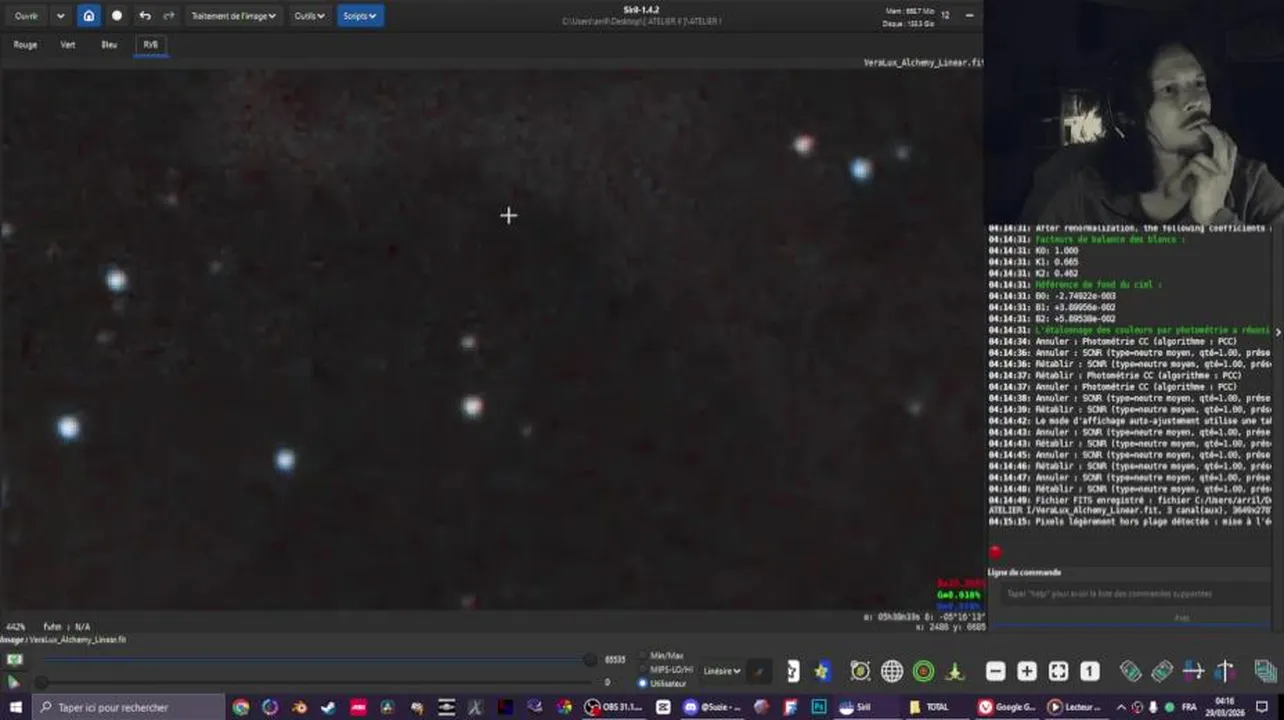
Task: Open Steam from the taskbar
Action: click(x=328, y=707)
